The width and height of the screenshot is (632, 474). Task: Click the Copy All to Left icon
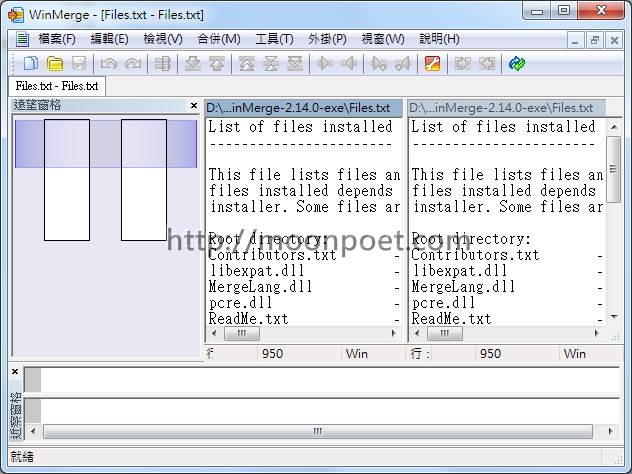pyautogui.click(x=487, y=64)
